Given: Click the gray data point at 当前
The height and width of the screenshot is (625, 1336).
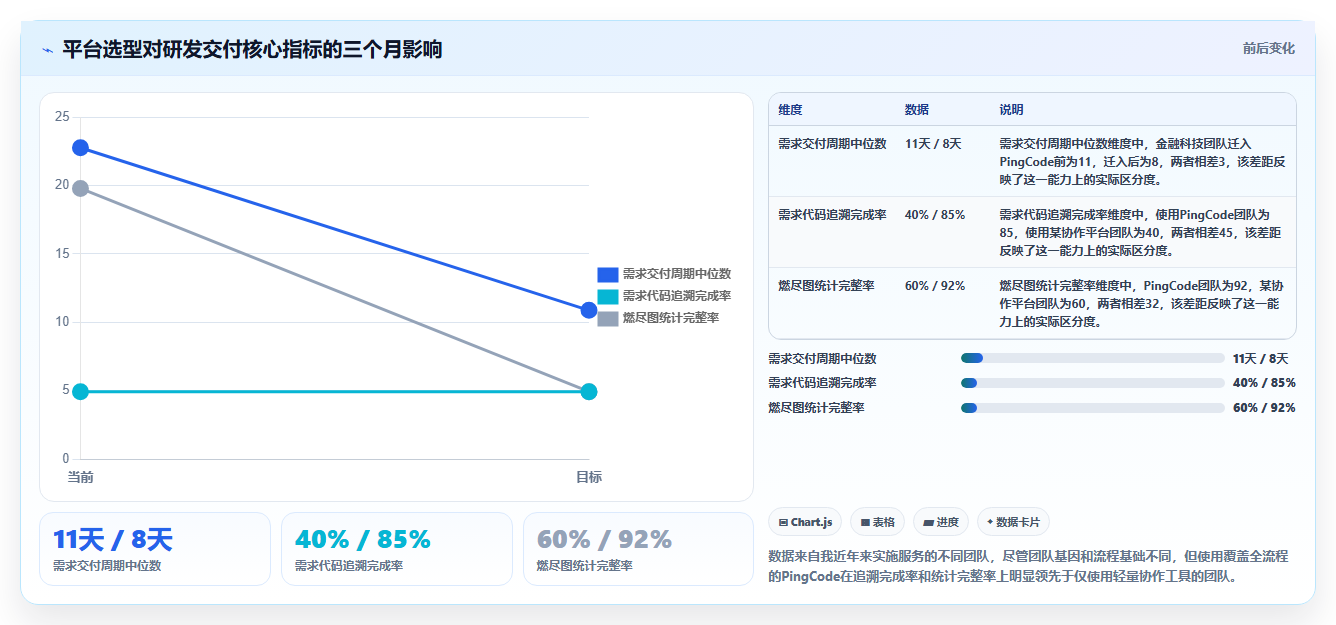Looking at the screenshot, I should coord(80,188).
